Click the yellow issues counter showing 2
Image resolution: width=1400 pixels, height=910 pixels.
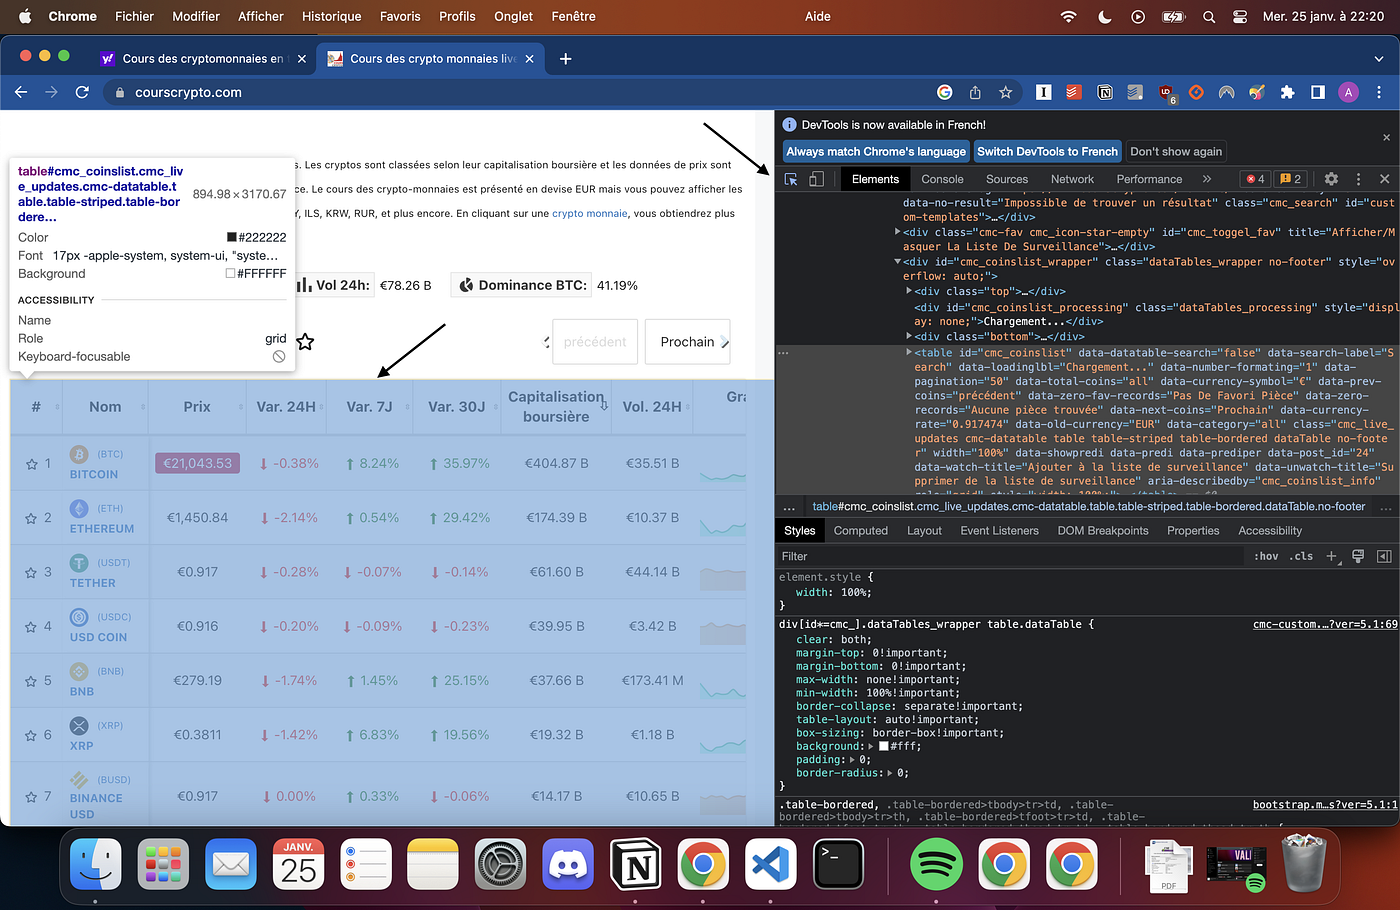point(1291,179)
